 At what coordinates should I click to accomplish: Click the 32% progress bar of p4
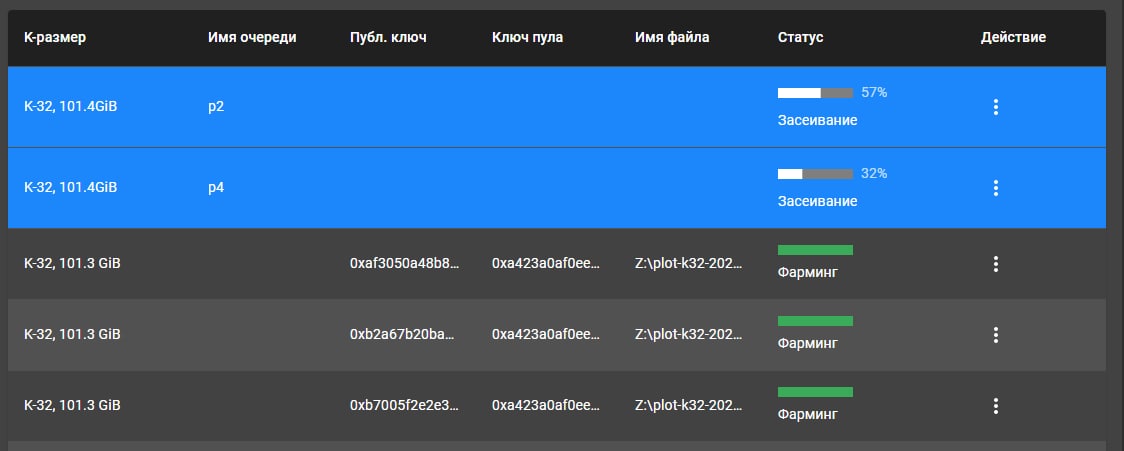pos(815,174)
